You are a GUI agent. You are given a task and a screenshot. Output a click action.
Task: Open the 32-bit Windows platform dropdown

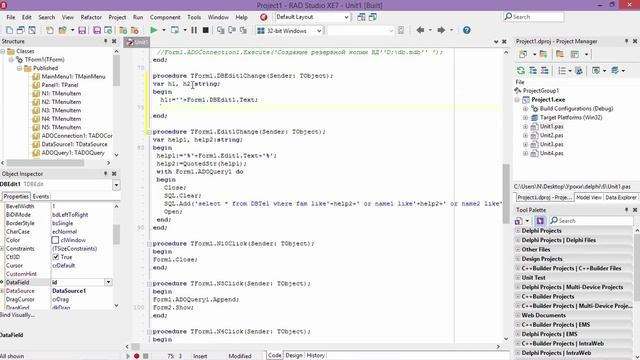point(319,31)
